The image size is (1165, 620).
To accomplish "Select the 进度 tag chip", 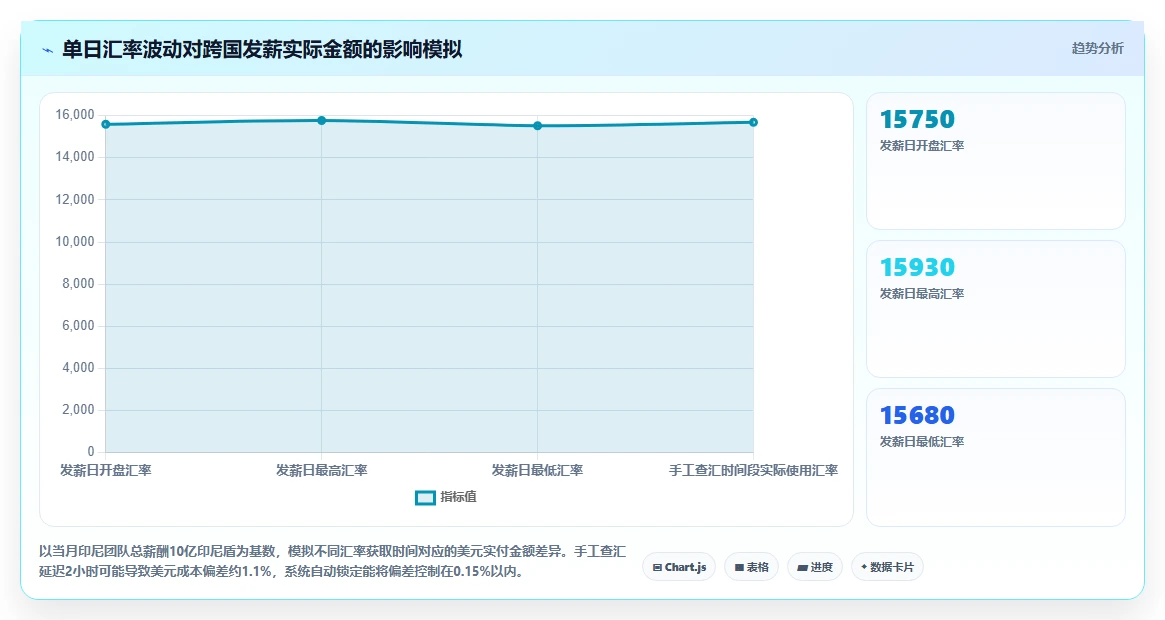I will (x=814, y=566).
